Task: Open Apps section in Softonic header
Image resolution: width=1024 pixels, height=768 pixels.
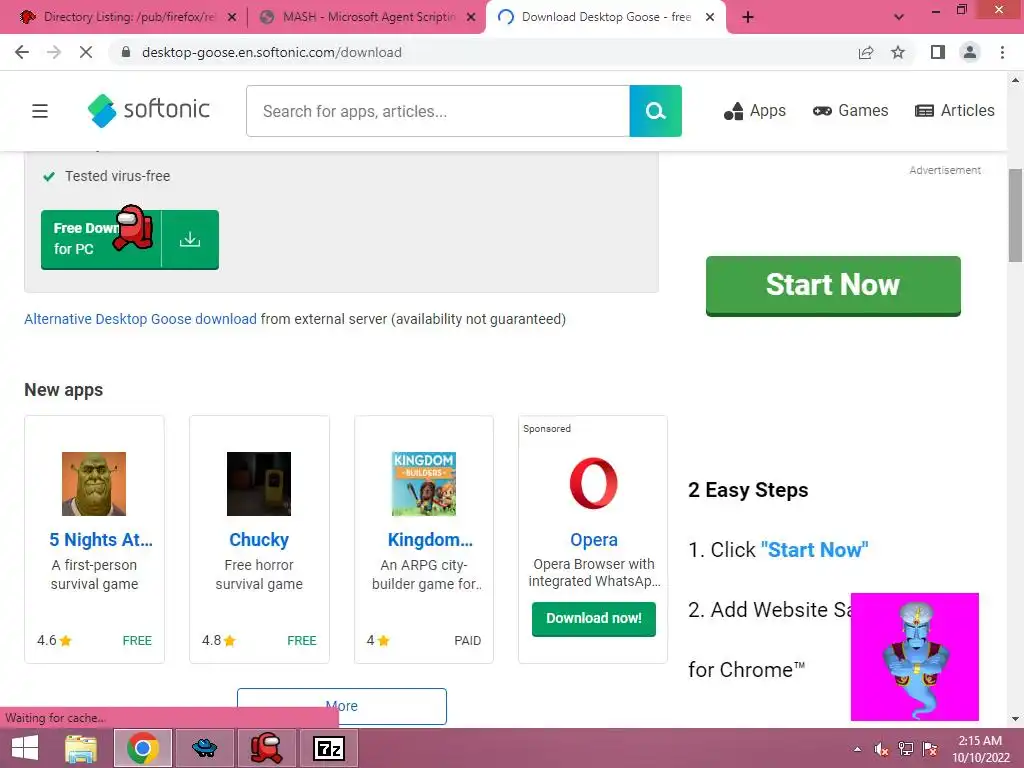Action: click(x=755, y=111)
